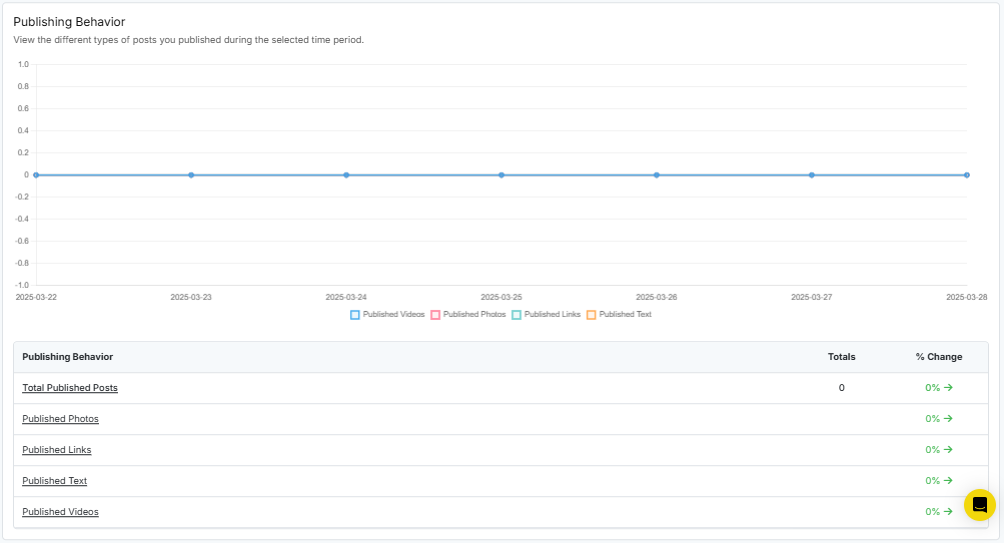This screenshot has width=1004, height=543.
Task: Click chart data point for 2025-03-23
Action: coord(191,175)
